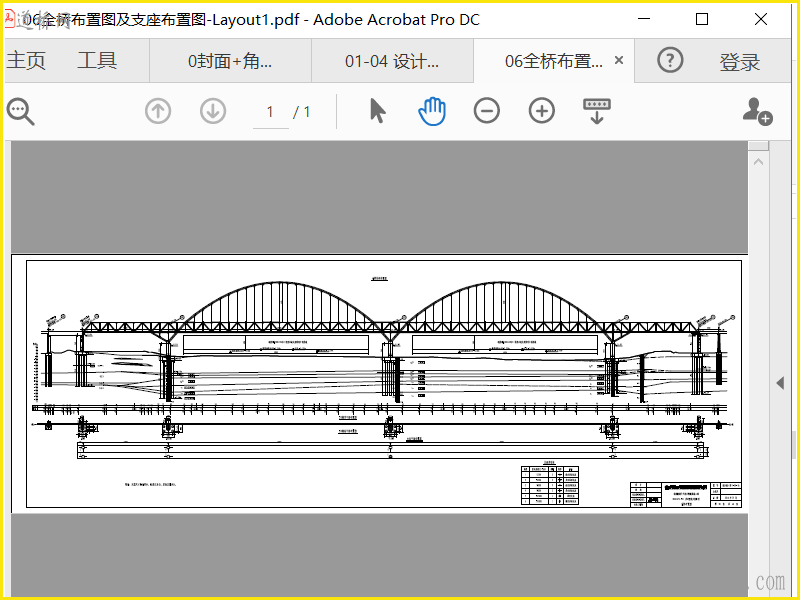Image resolution: width=800 pixels, height=600 pixels.
Task: Open scrolling page display options
Action: coord(597,111)
